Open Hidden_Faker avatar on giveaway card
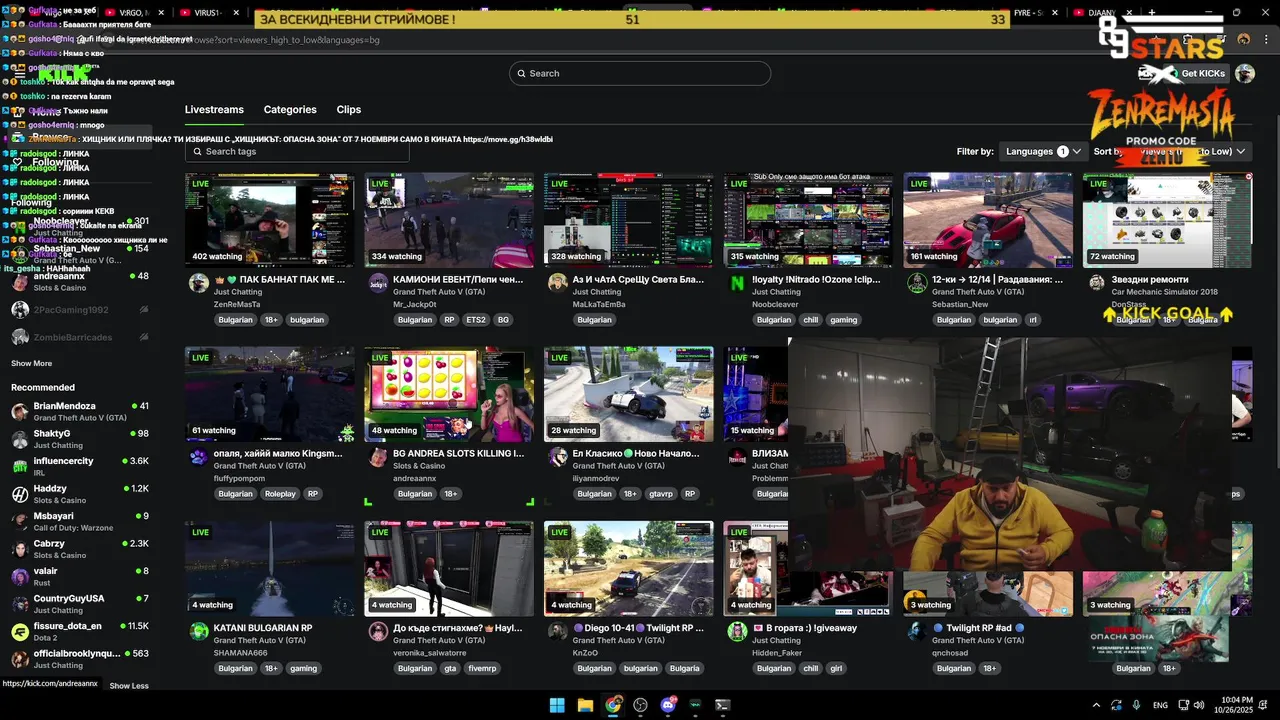The image size is (1280, 720). (x=738, y=631)
